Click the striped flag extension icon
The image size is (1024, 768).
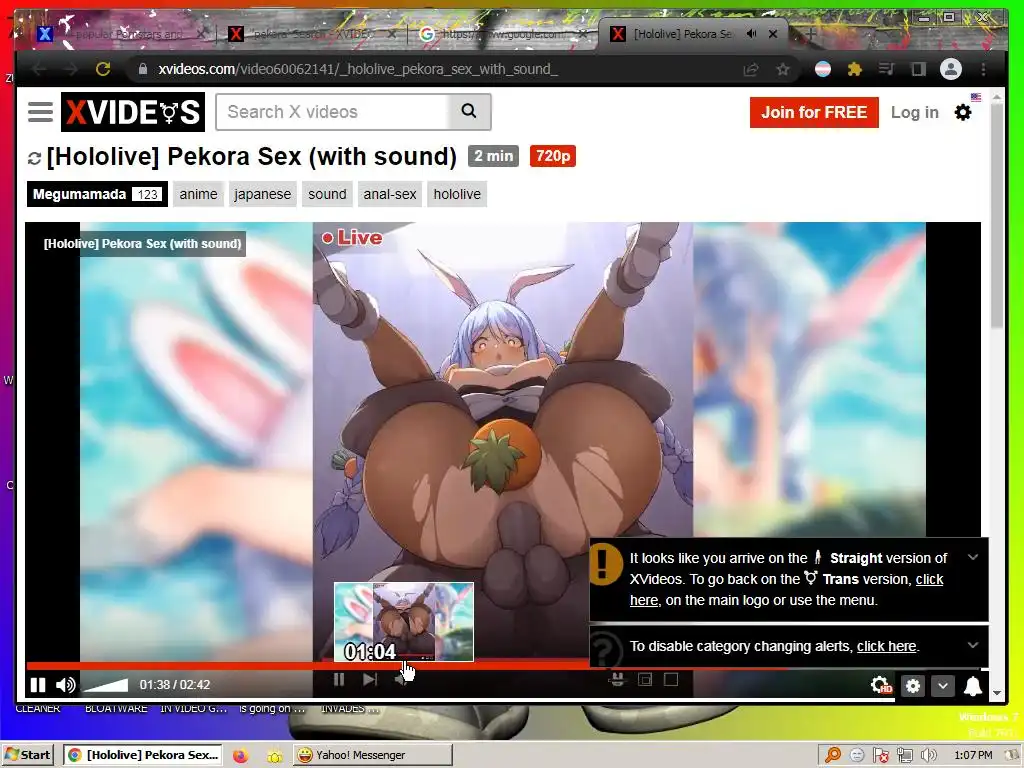tap(823, 69)
